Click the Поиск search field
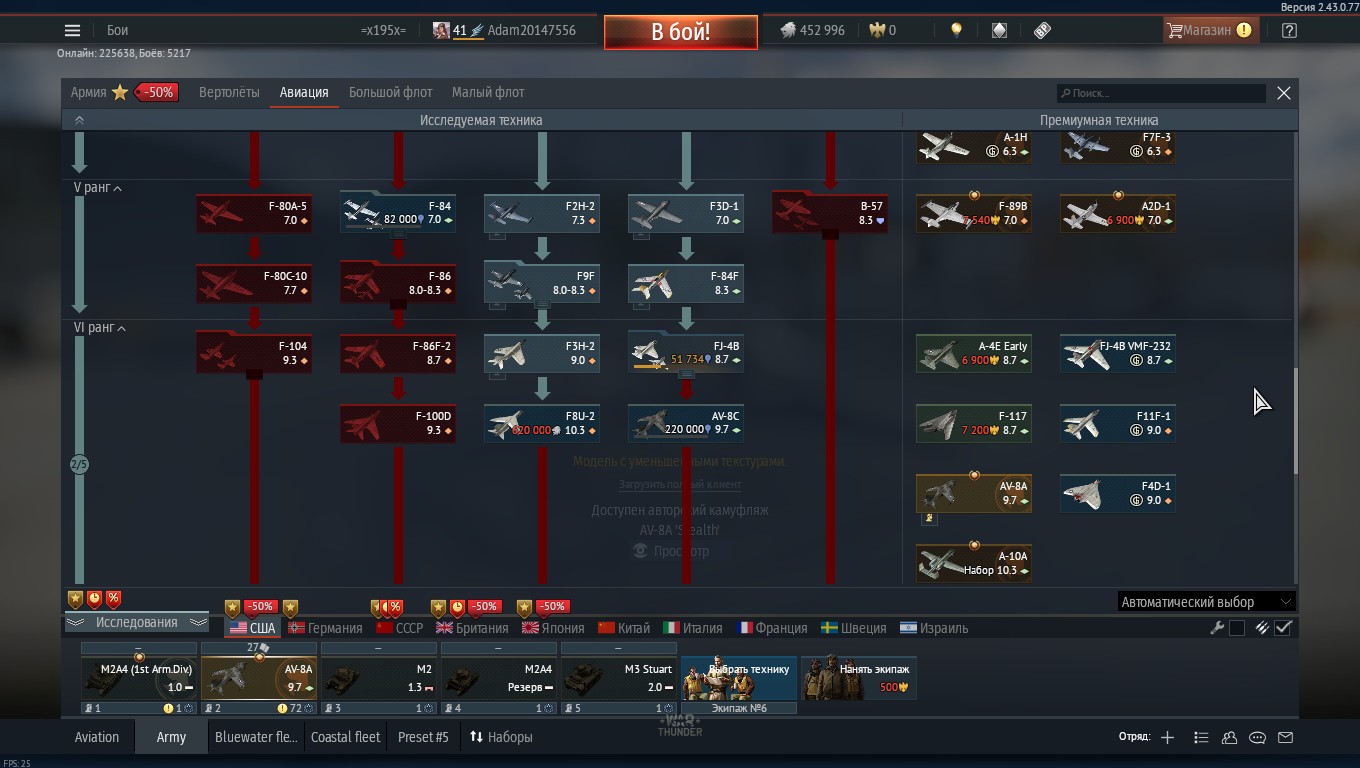Image resolution: width=1360 pixels, height=768 pixels. [1161, 93]
